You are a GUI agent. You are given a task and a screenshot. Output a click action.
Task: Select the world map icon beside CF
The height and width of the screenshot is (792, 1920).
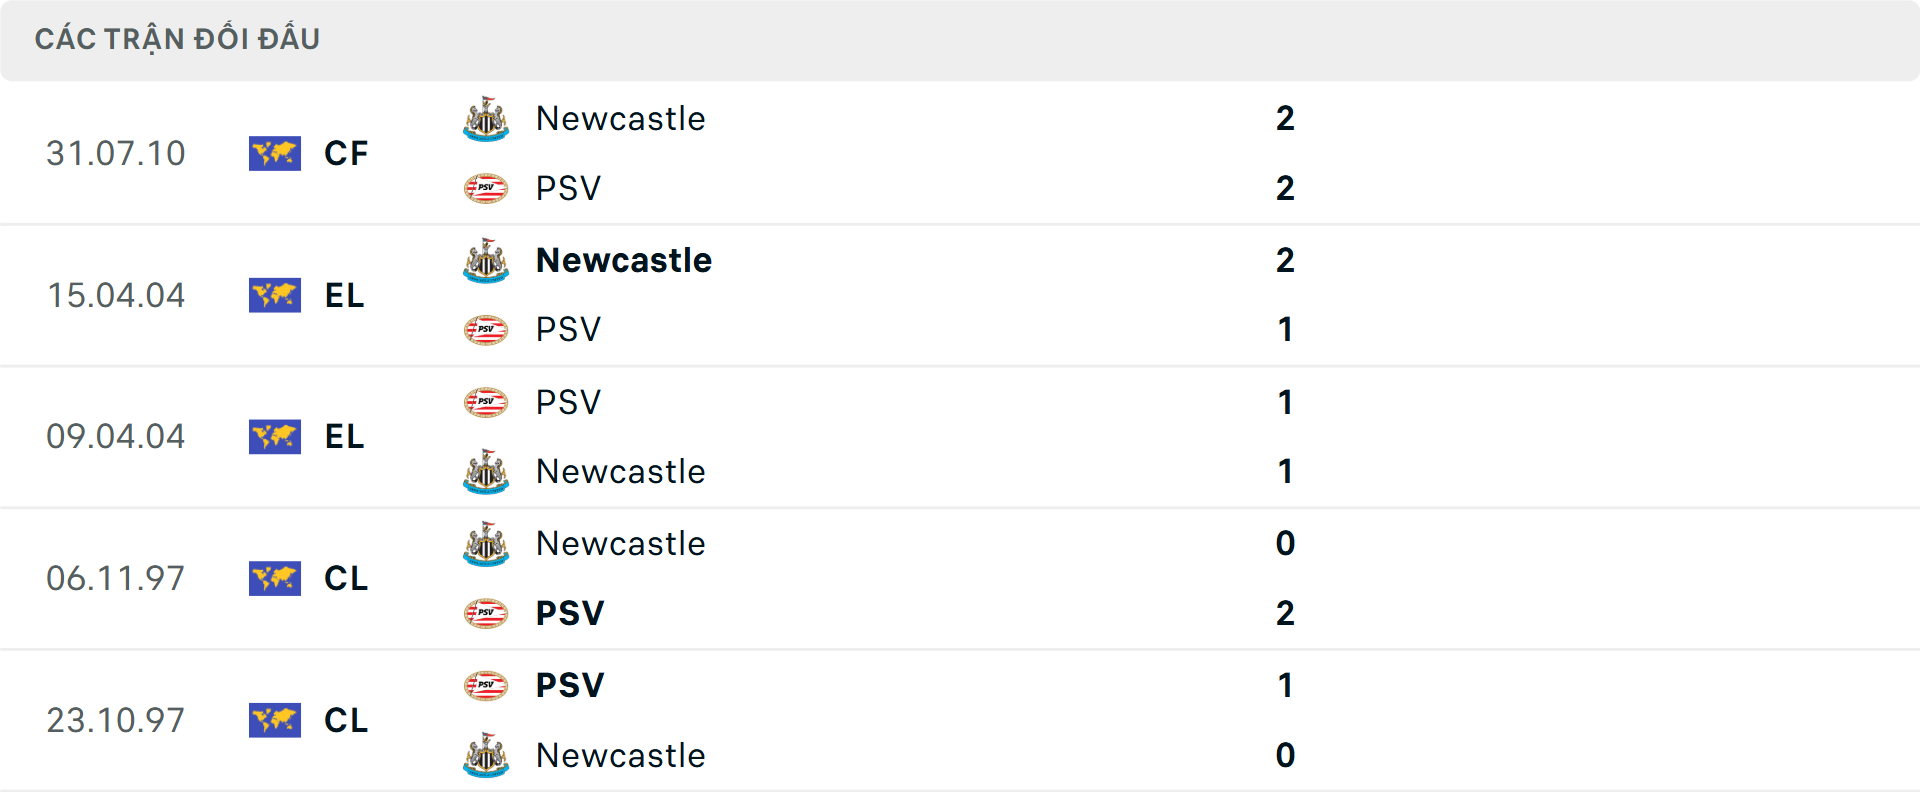point(275,153)
